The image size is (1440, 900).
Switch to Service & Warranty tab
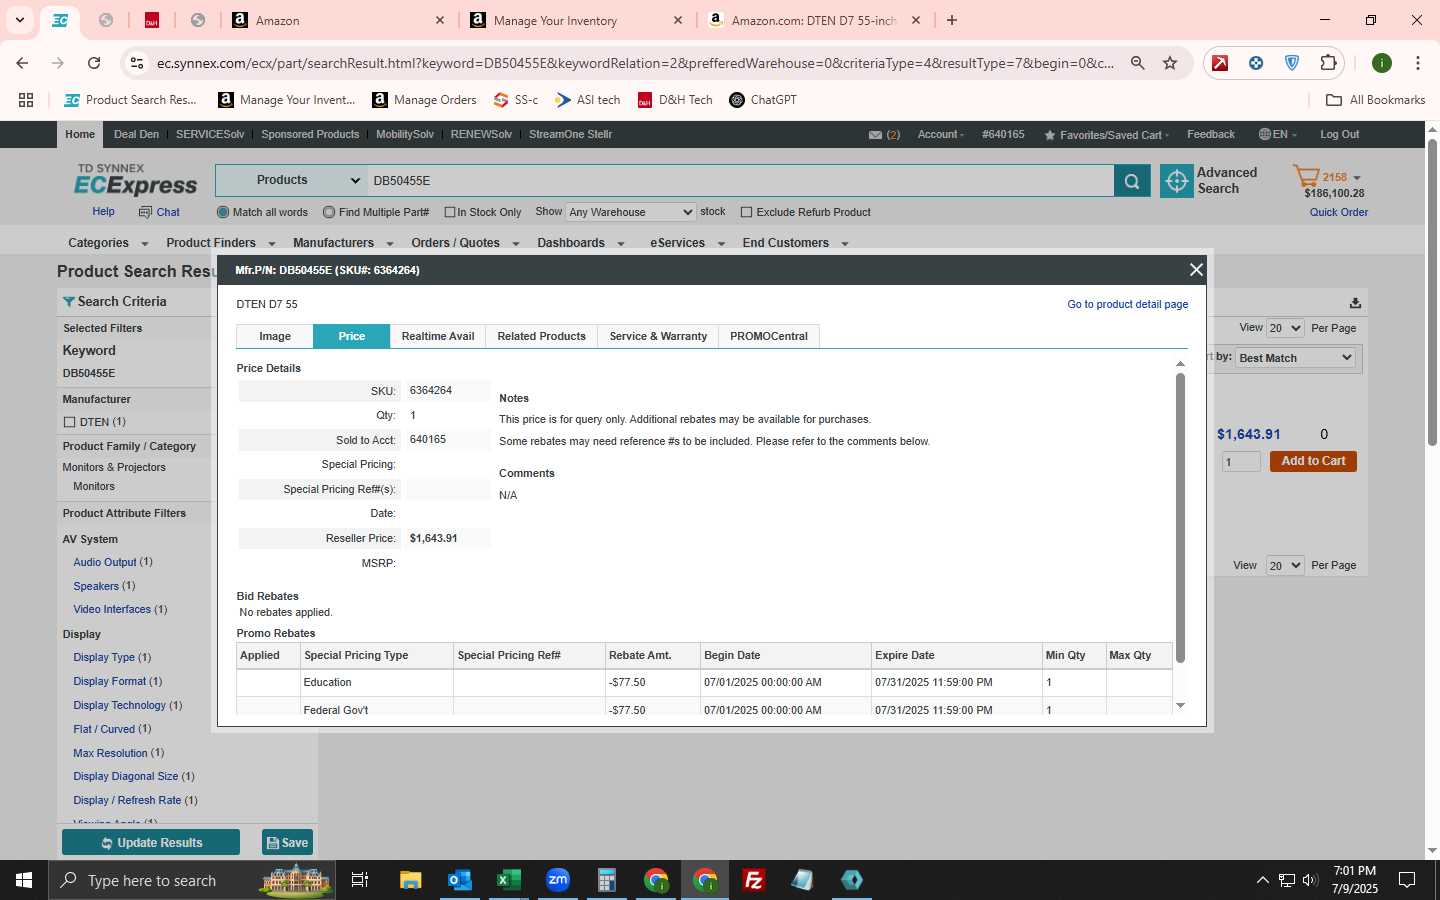coord(658,337)
